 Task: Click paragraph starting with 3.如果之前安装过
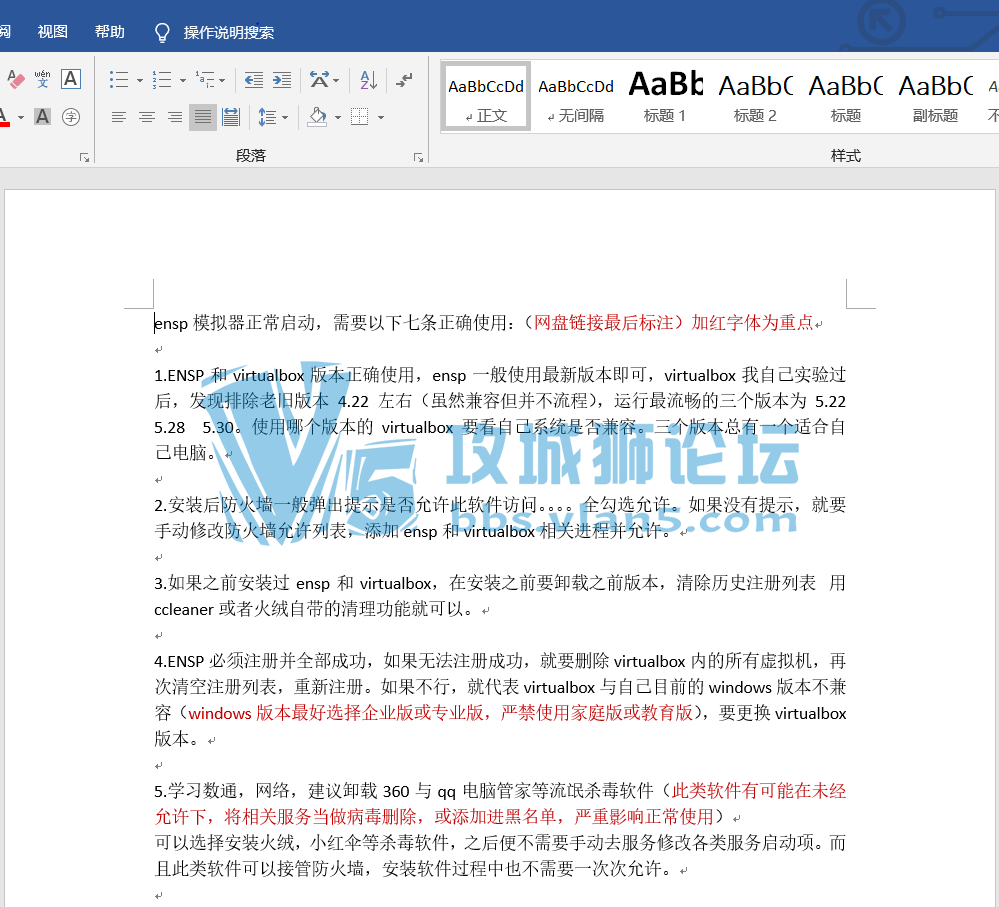pos(500,596)
